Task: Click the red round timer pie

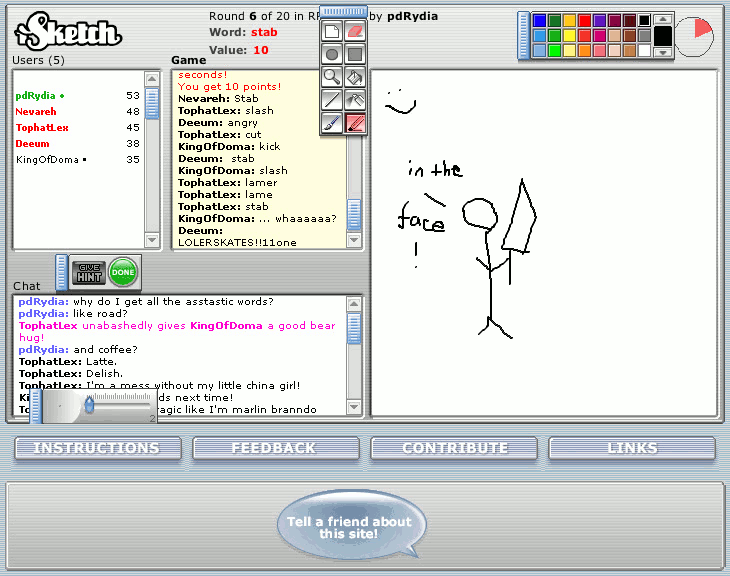Action: tap(694, 37)
